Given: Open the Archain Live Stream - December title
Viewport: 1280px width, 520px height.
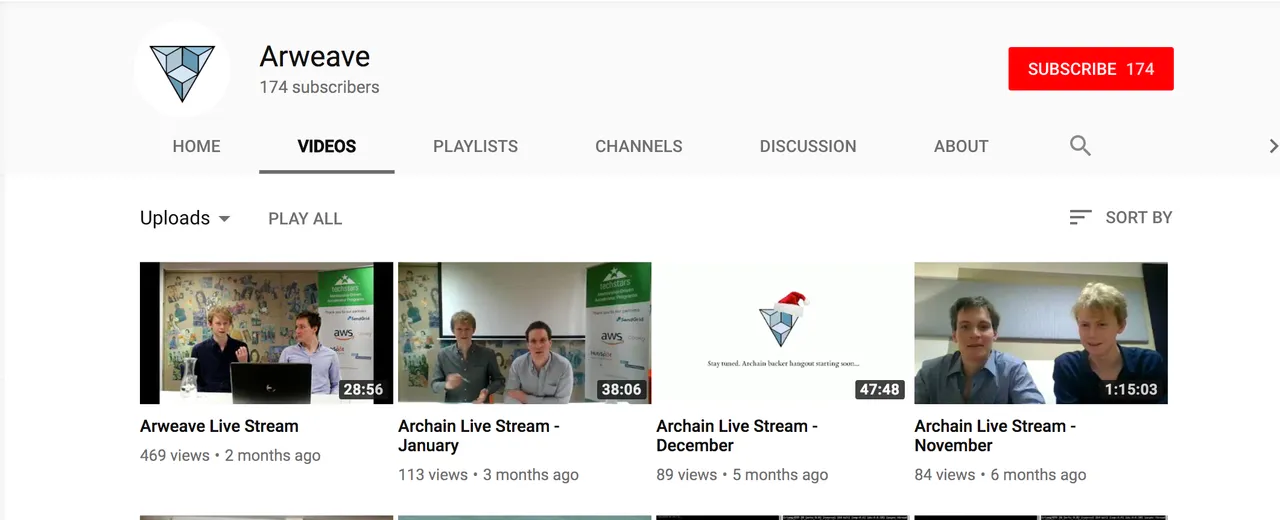Looking at the screenshot, I should pyautogui.click(x=737, y=436).
